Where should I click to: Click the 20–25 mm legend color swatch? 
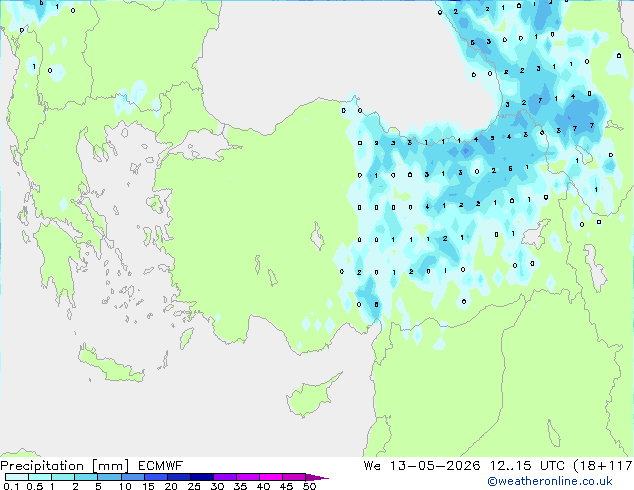click(179, 477)
